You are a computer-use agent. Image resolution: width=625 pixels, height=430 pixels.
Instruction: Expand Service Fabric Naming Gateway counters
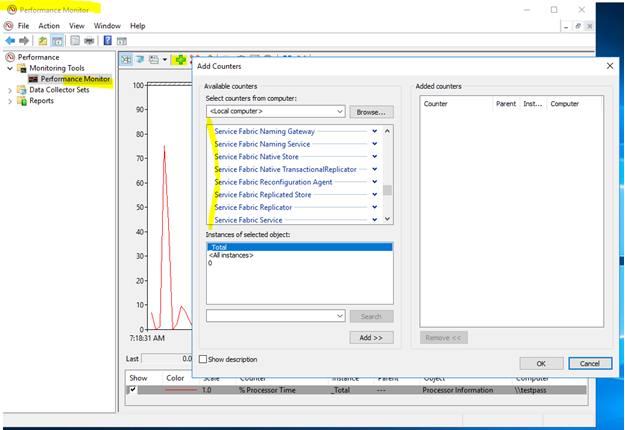(x=375, y=131)
